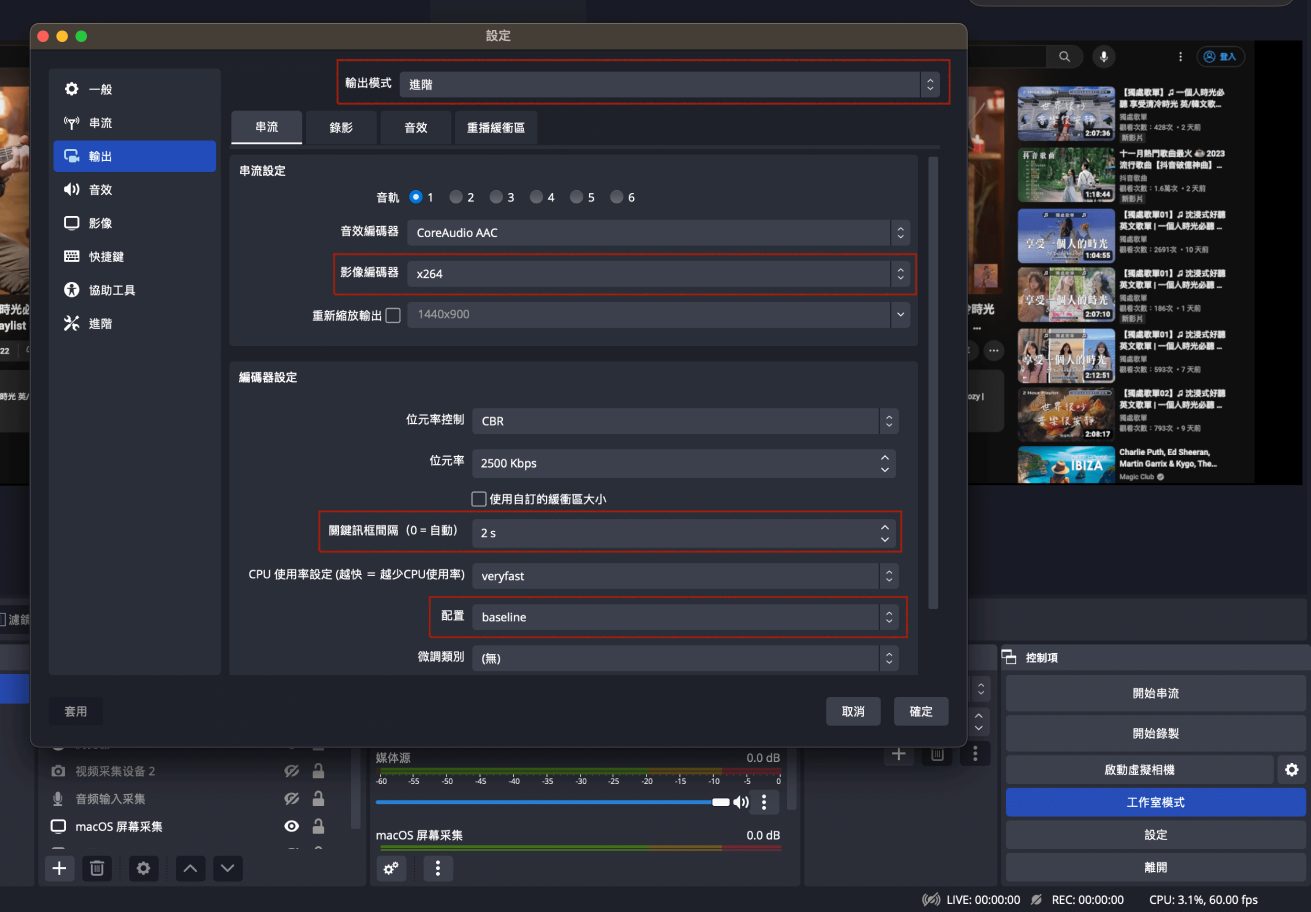The width and height of the screenshot is (1311, 912).
Task: Click the 媒体源 volume slider handle
Action: click(x=720, y=802)
